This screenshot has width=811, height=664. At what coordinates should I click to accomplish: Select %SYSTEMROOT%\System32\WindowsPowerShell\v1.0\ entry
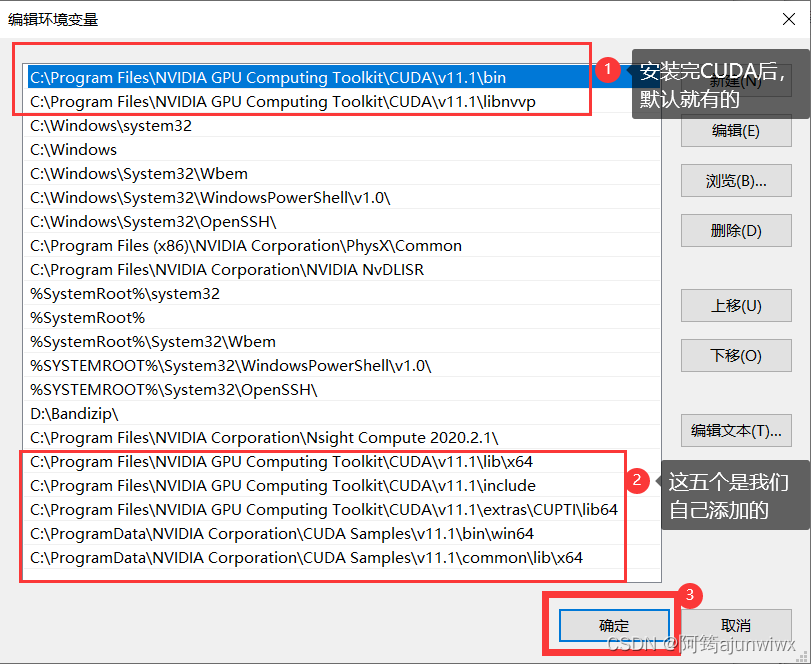coord(341,366)
